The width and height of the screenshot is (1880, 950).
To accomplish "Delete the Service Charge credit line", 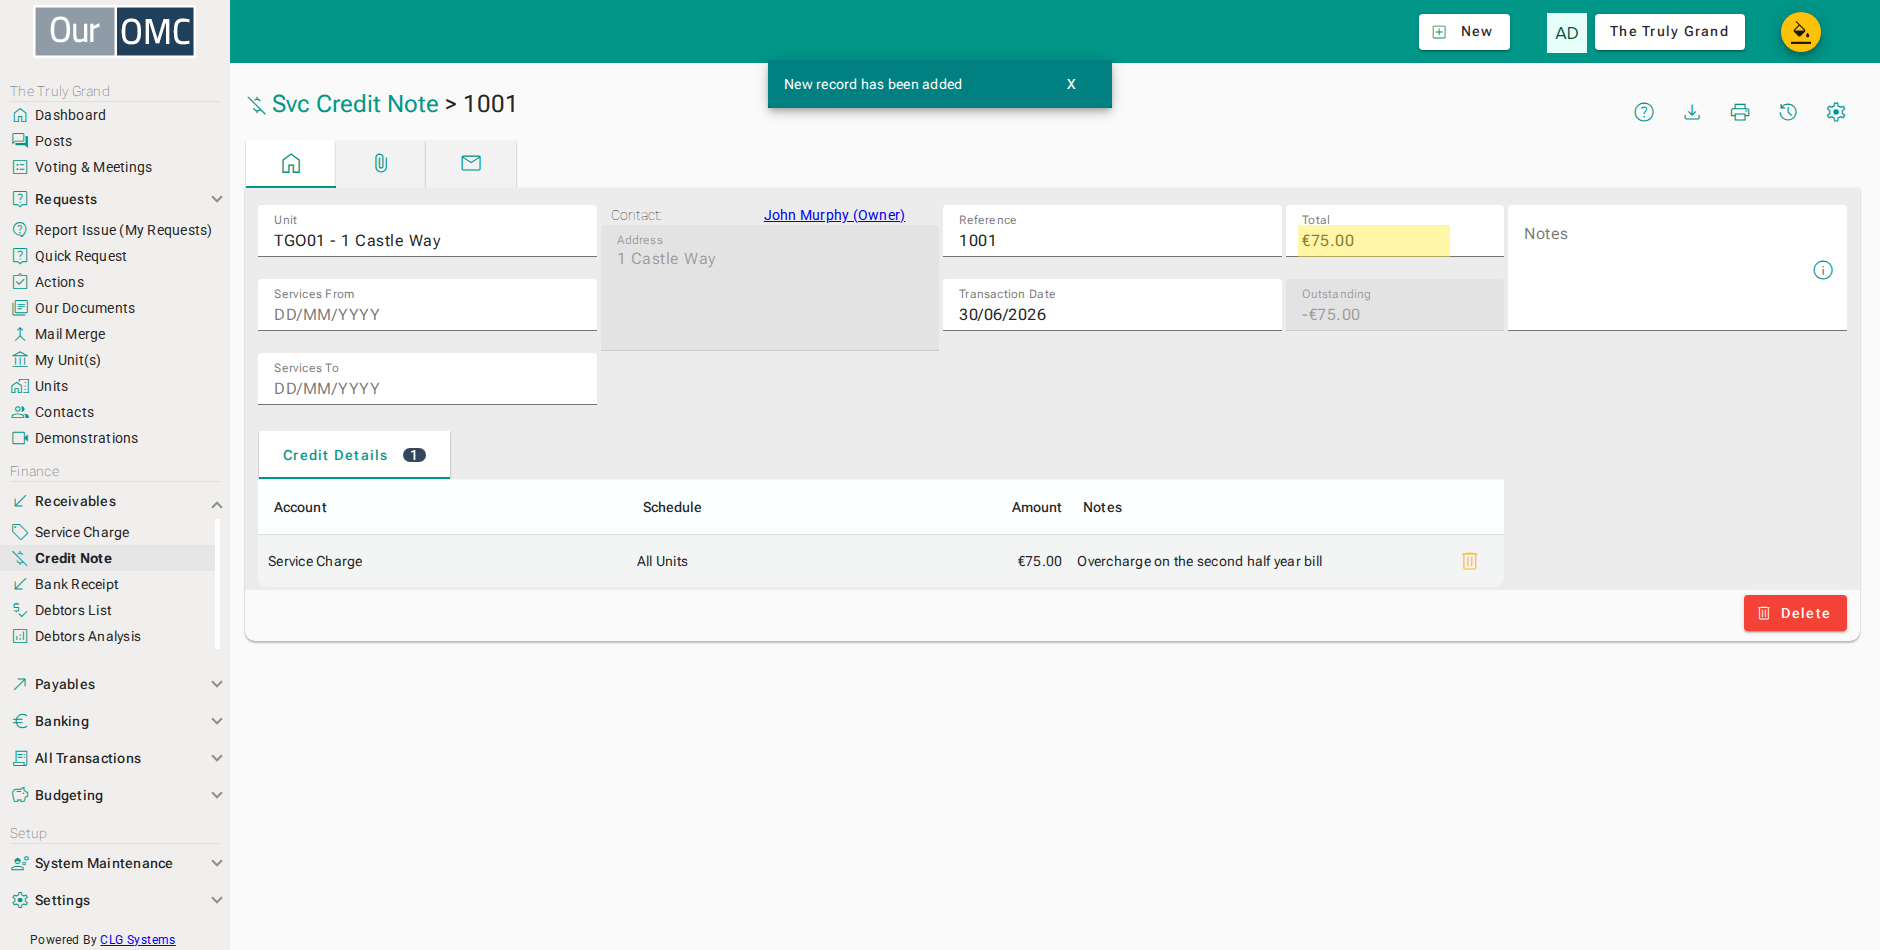I will coord(1470,561).
